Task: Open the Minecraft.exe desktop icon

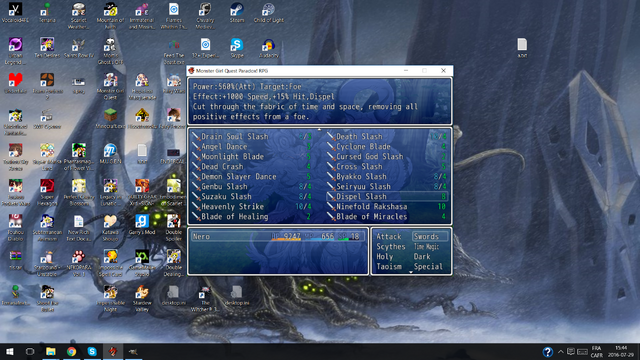Action: pyautogui.click(x=110, y=118)
